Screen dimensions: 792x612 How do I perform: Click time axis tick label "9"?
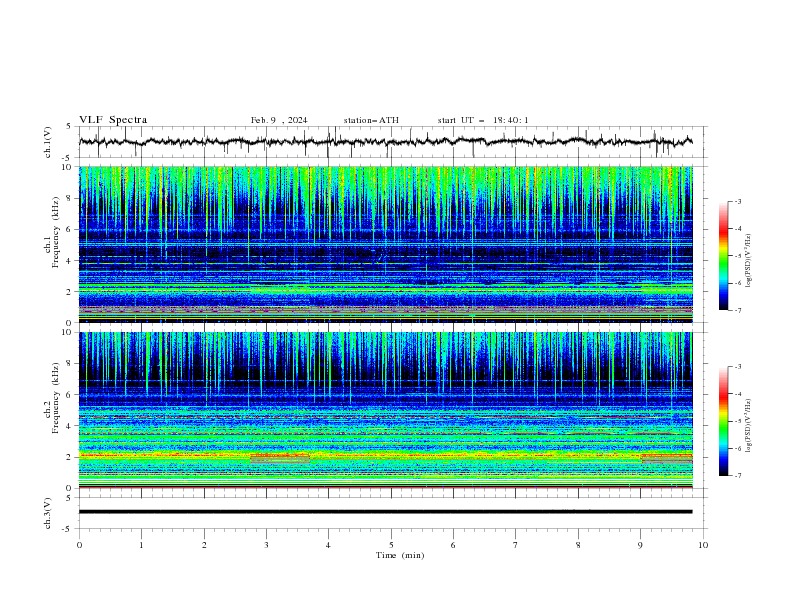640,545
